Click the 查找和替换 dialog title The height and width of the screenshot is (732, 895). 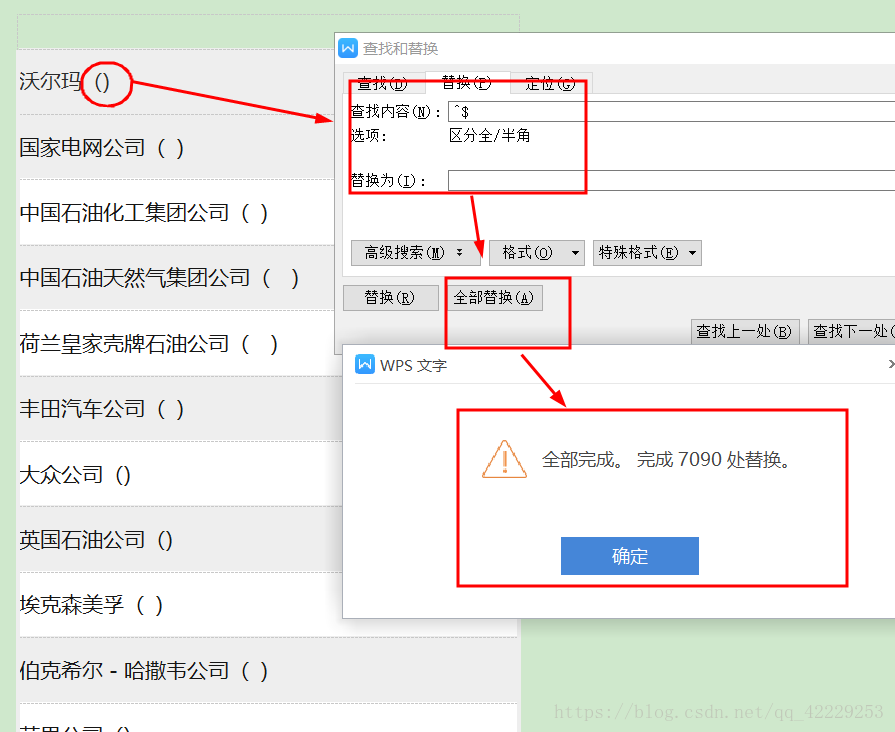tap(401, 49)
